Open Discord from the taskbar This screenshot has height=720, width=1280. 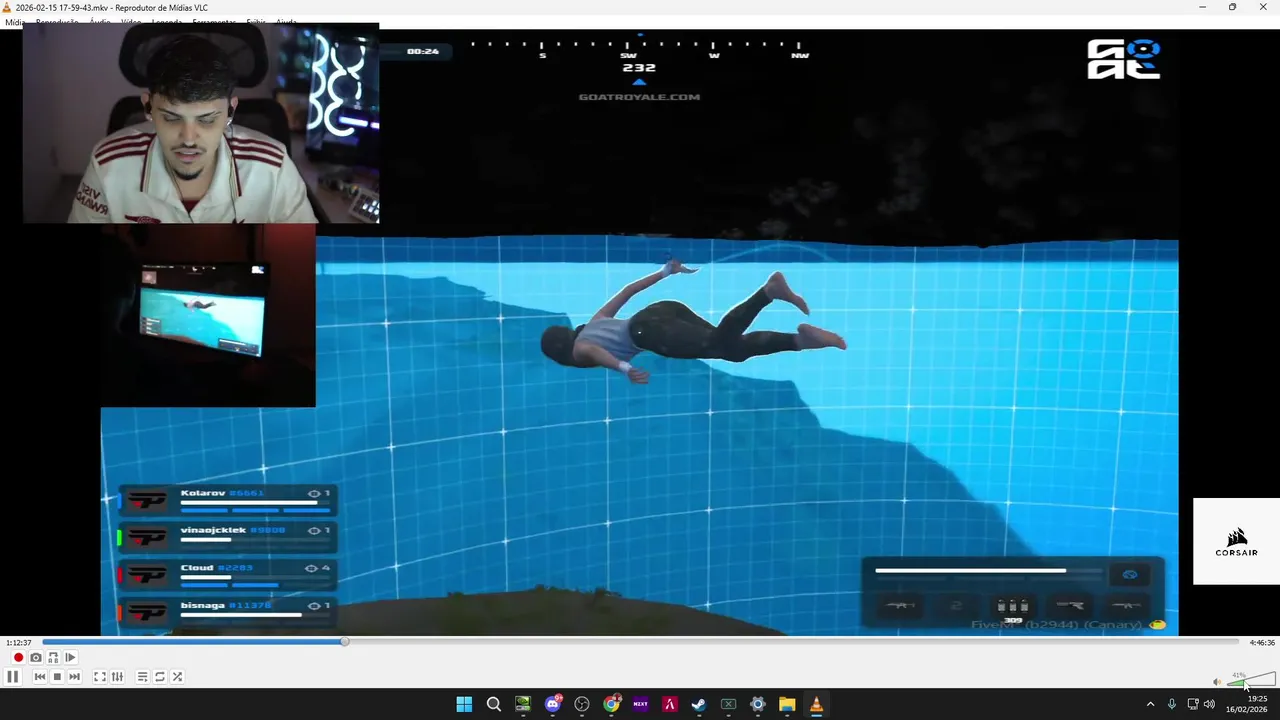click(x=553, y=704)
